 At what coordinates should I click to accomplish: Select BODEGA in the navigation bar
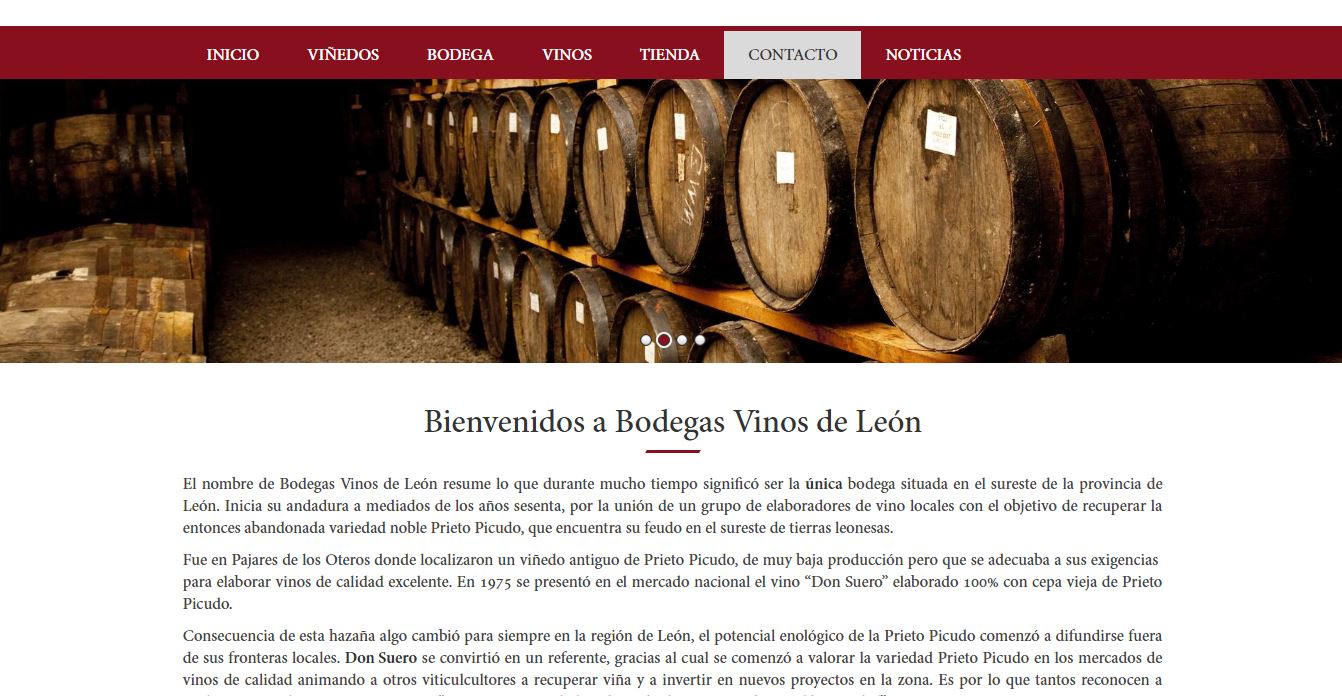[460, 55]
